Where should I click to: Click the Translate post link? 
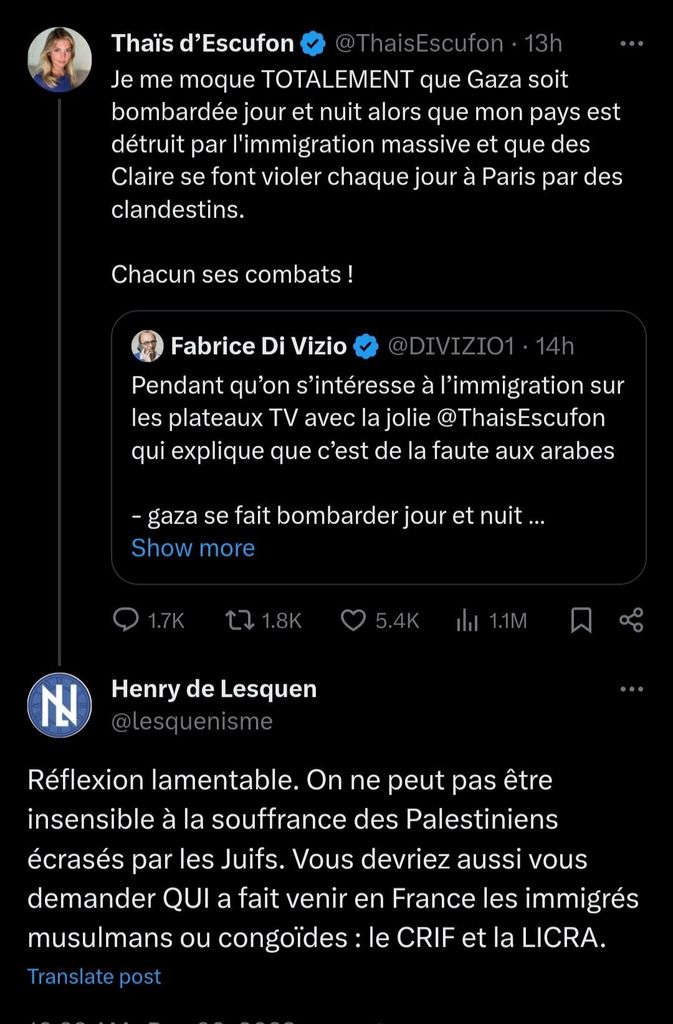[x=94, y=976]
